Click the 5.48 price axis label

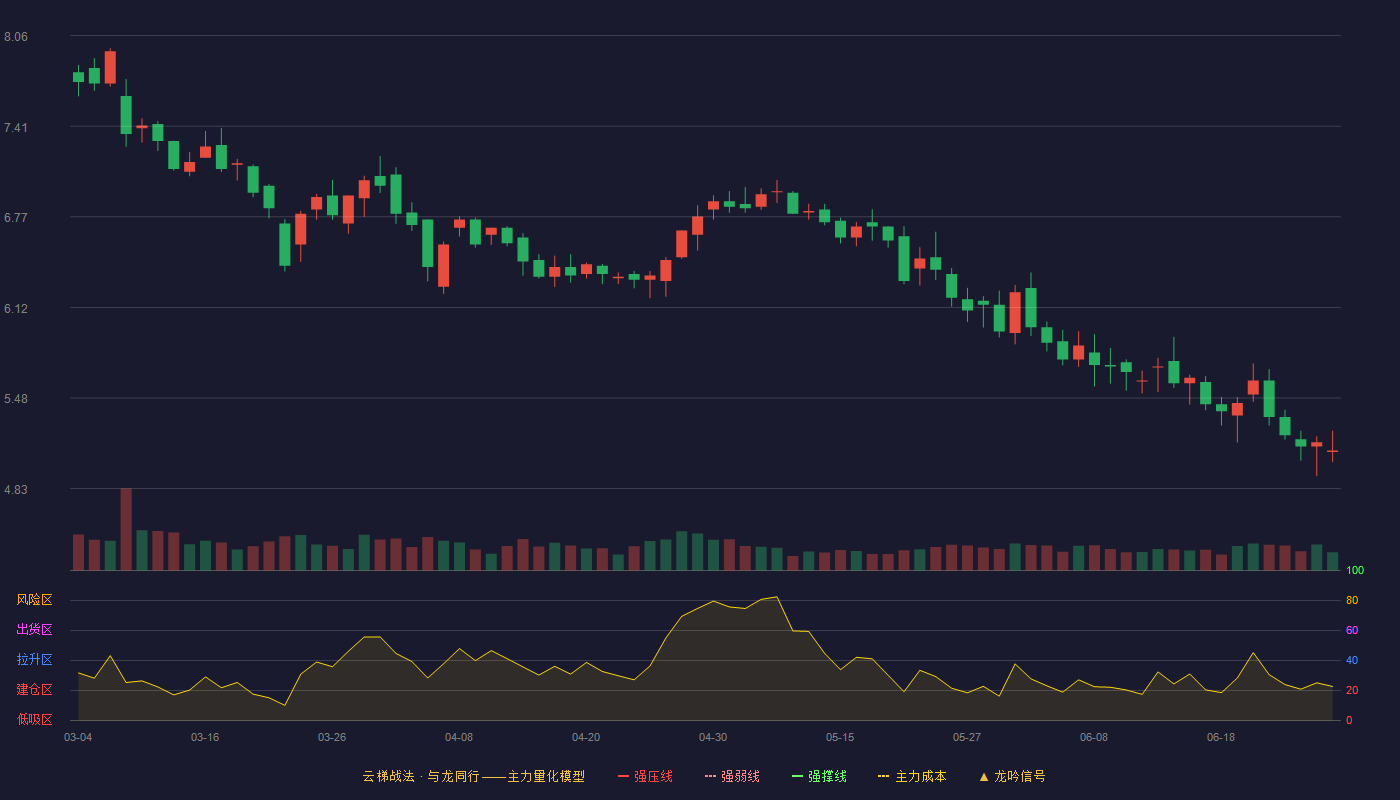16,399
